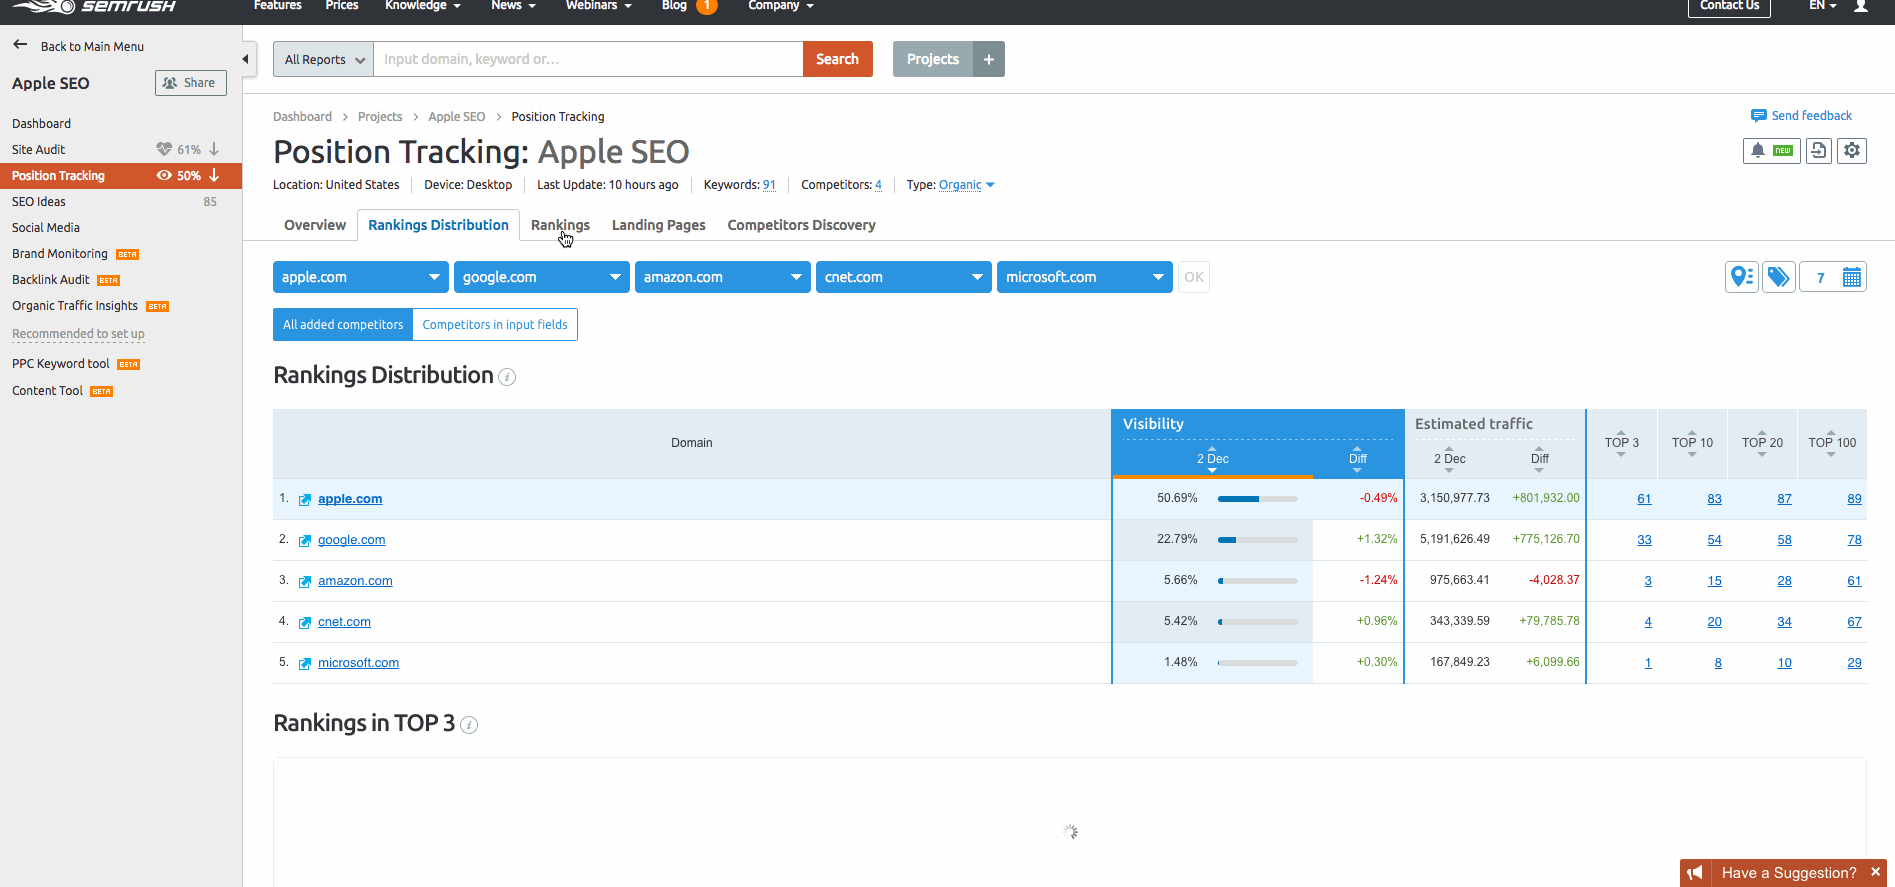The width and height of the screenshot is (1895, 887).
Task: Sort by TOP 100 column header
Action: [1831, 443]
